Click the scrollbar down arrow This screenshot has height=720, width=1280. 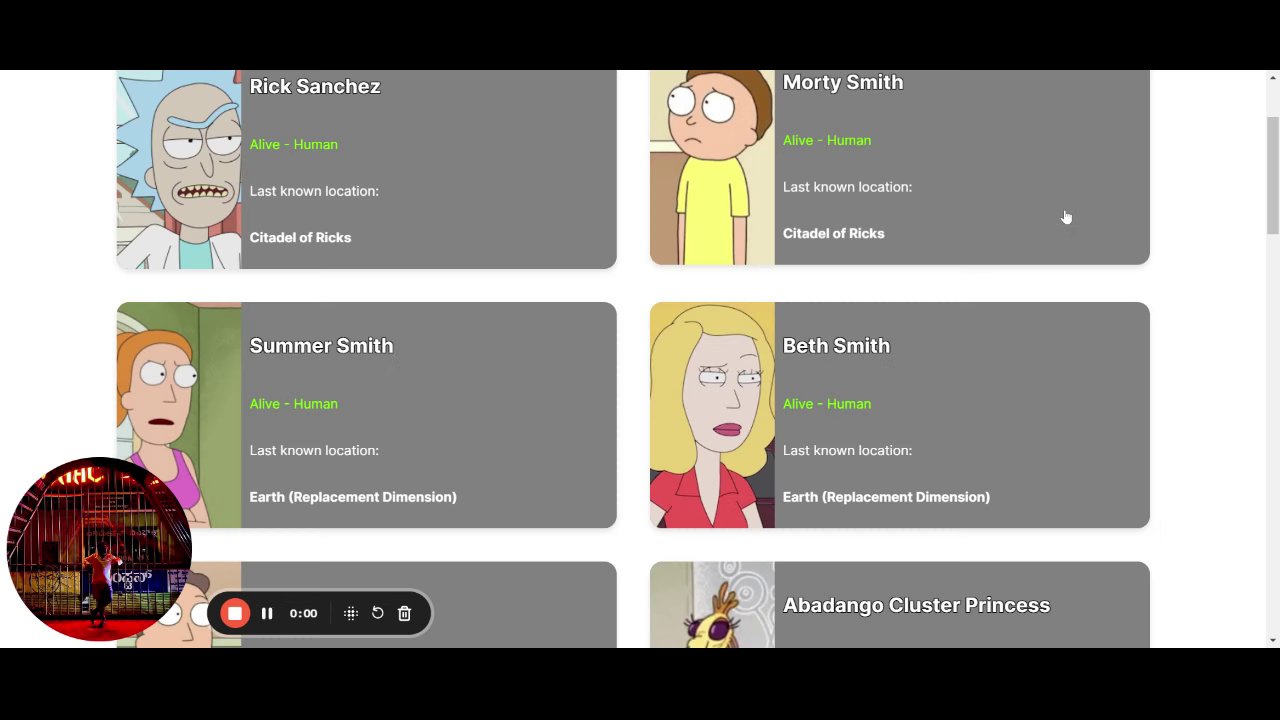(1272, 640)
